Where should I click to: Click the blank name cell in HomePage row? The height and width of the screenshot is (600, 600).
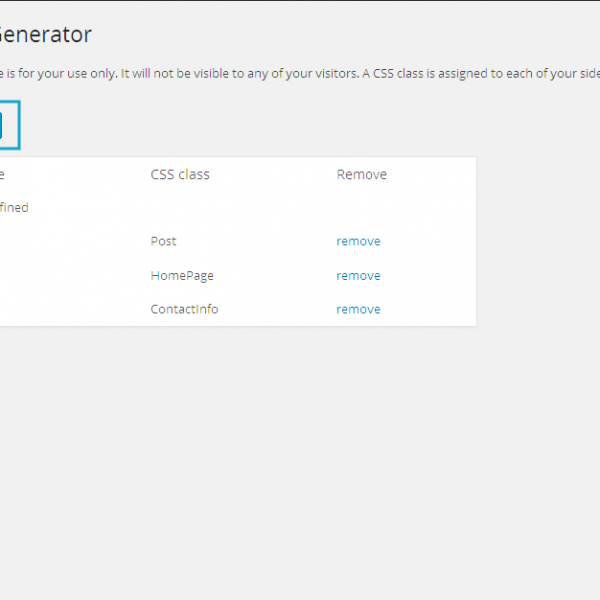tap(60, 275)
